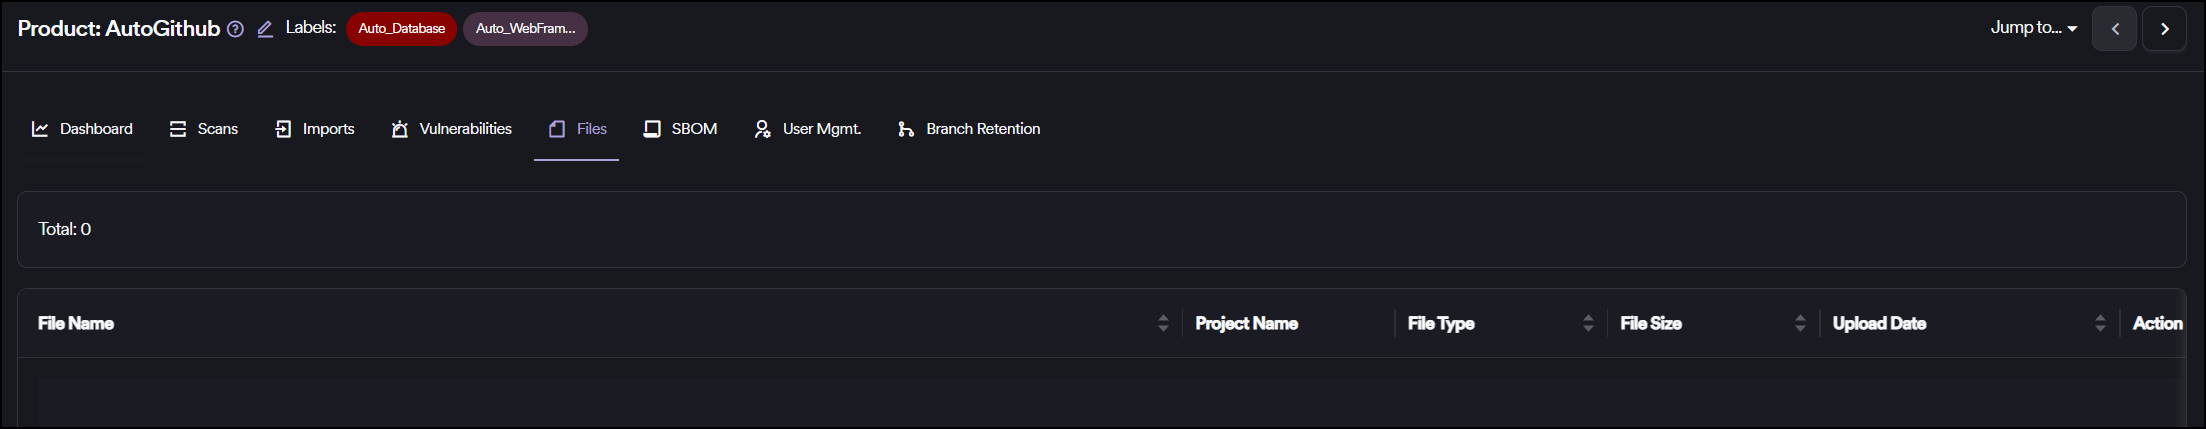Viewport: 2206px width, 429px height.
Task: Click the red Auto_Database label
Action: 401,29
